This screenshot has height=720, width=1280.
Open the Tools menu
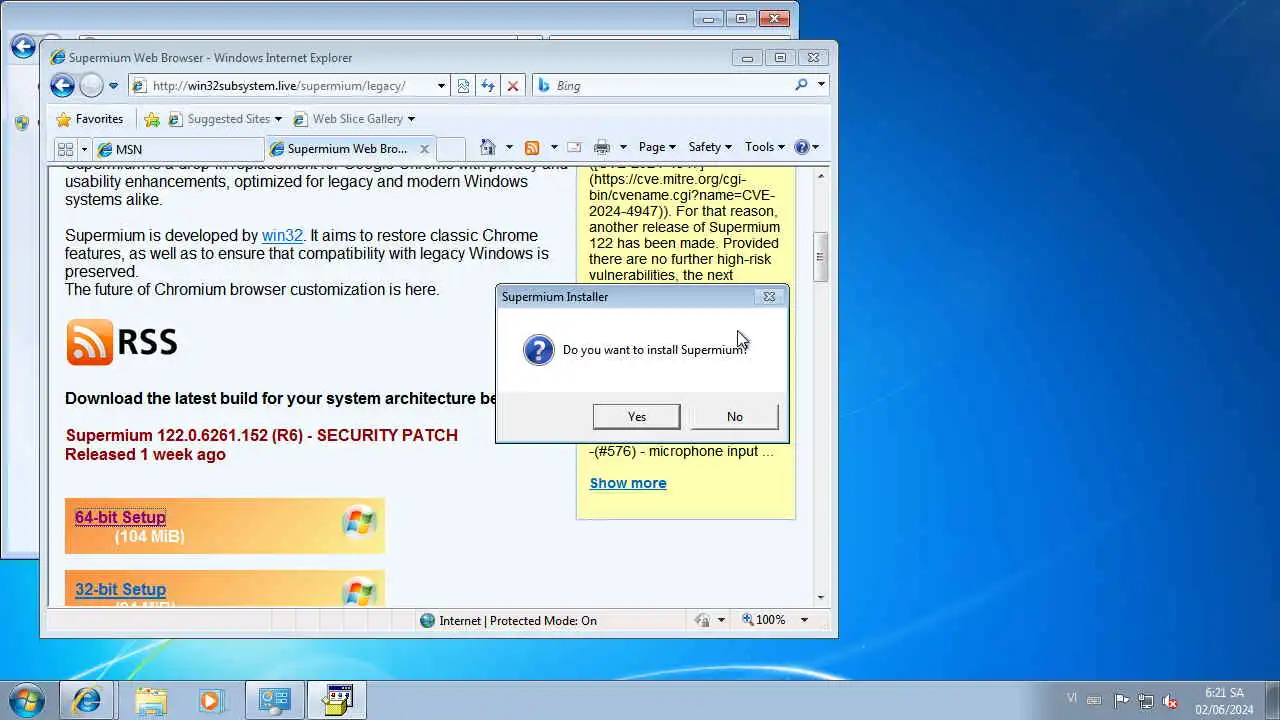(765, 147)
